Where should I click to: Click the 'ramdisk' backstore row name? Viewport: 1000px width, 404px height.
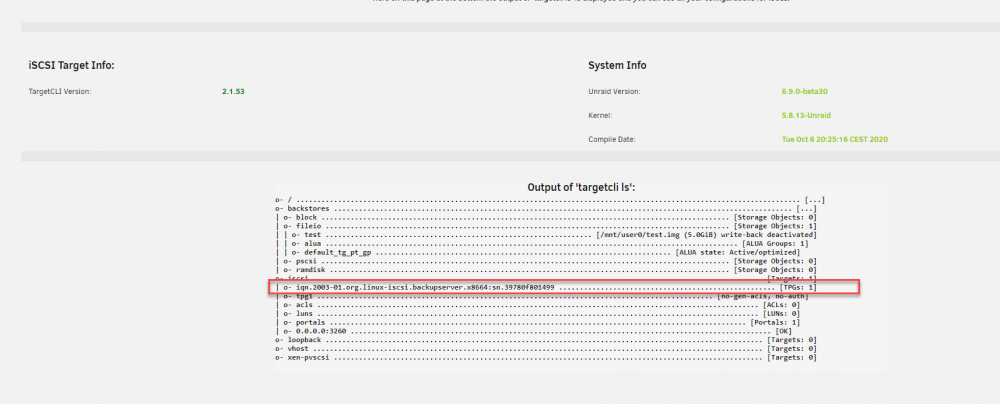tap(310, 270)
